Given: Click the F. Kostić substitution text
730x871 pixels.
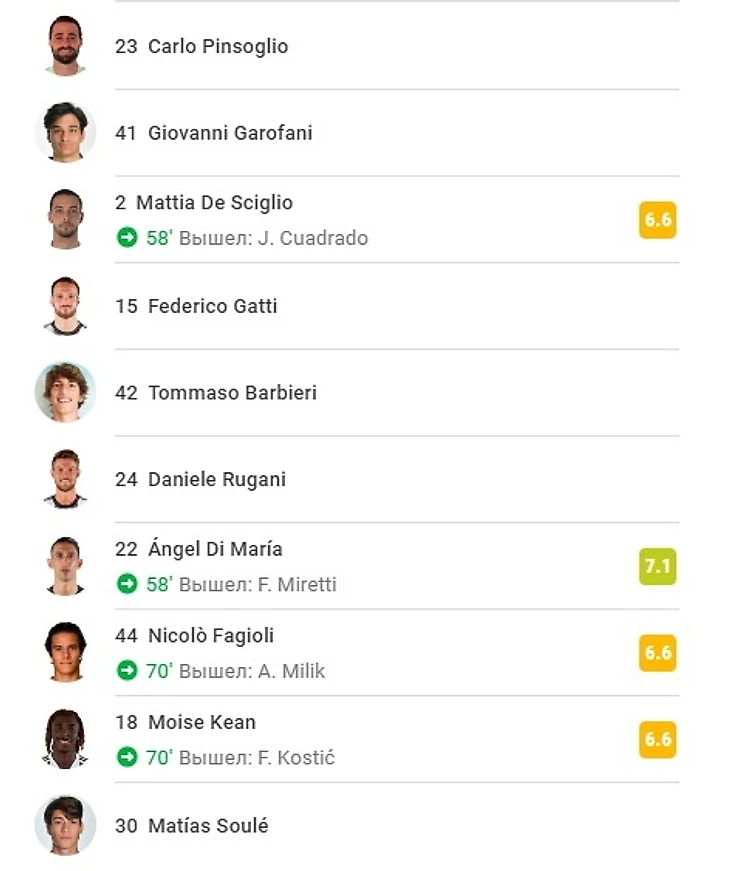Looking at the screenshot, I should (x=297, y=758).
